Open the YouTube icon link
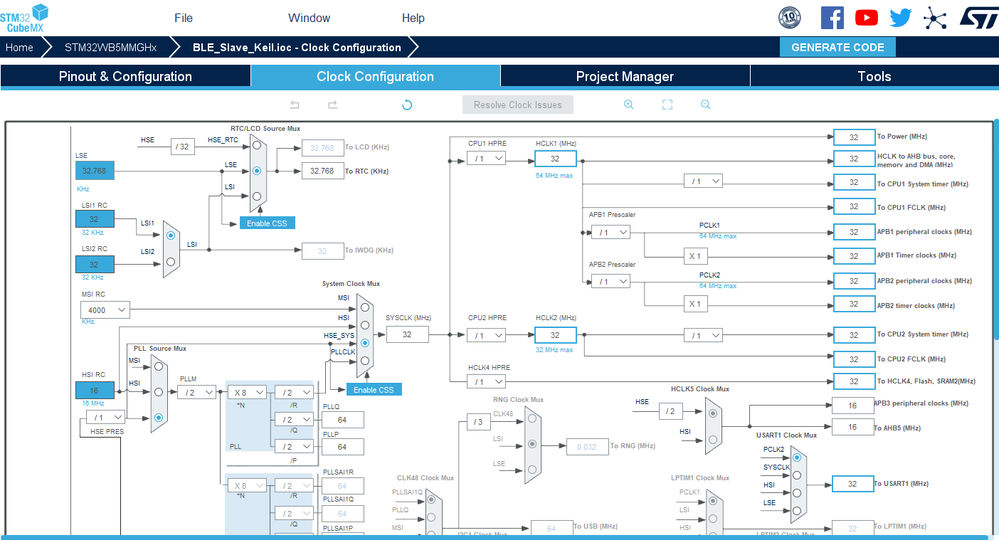Screen dimensions: 999x540 [866, 17]
